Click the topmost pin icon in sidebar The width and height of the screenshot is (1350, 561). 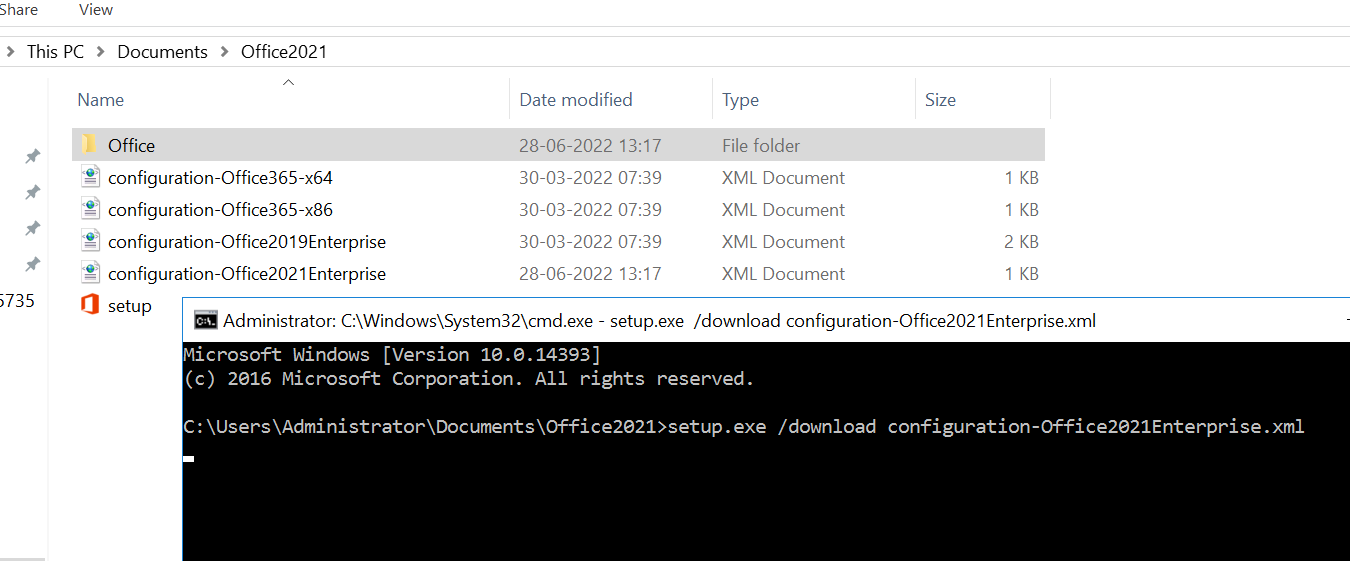point(32,156)
